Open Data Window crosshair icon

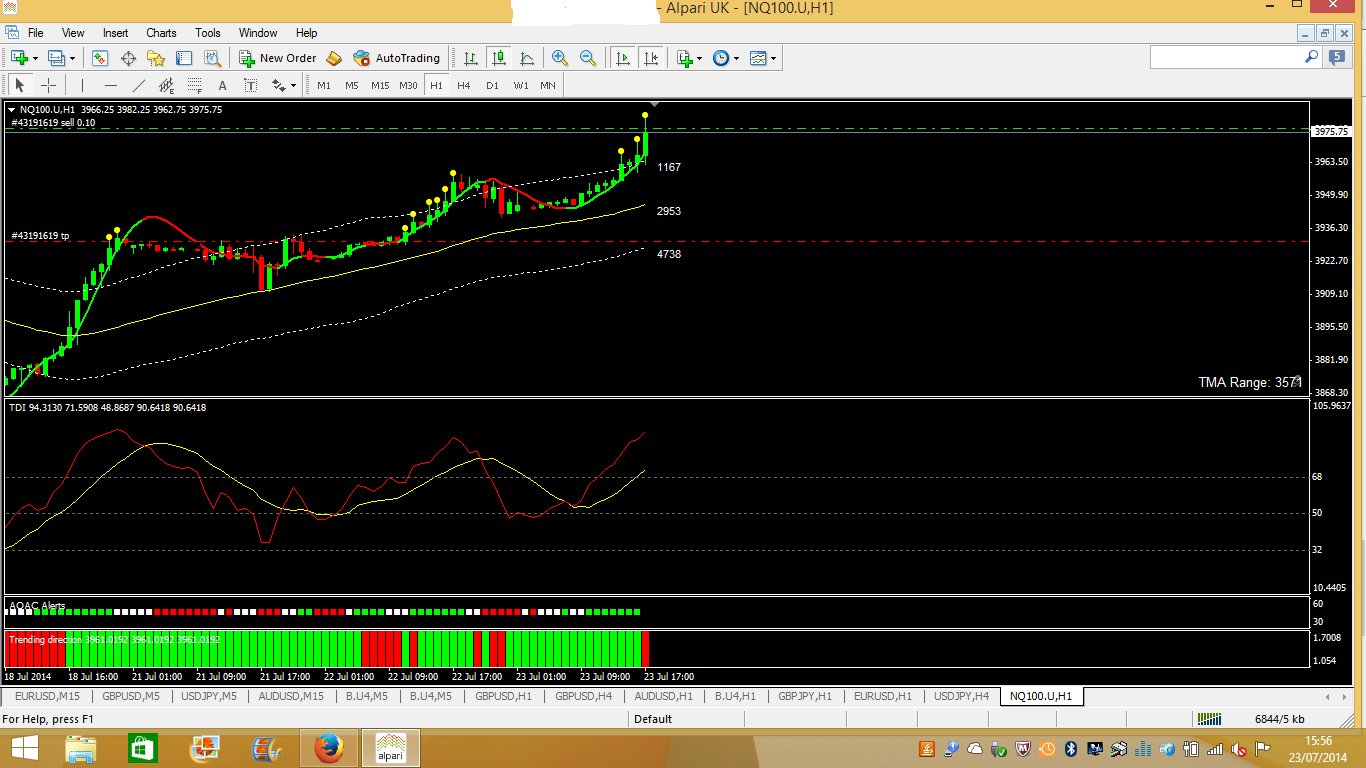(128, 58)
